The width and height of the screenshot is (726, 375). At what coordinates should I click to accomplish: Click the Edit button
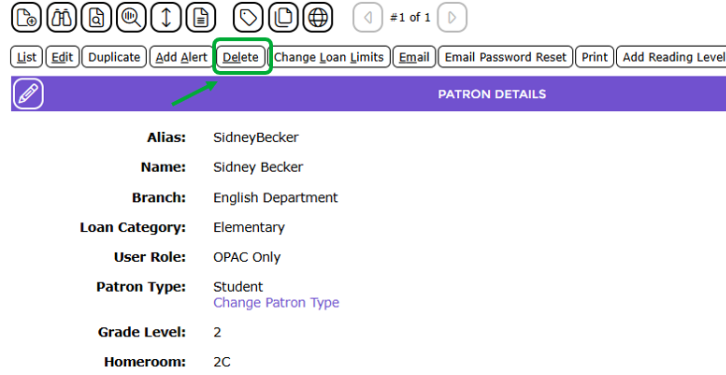click(x=62, y=57)
